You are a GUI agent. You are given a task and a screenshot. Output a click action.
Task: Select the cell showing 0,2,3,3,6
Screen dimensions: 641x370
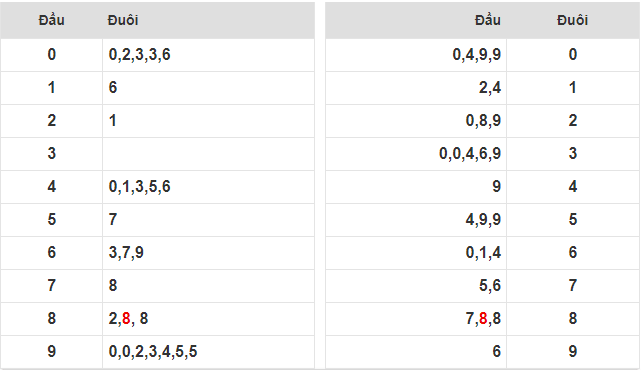(208, 55)
